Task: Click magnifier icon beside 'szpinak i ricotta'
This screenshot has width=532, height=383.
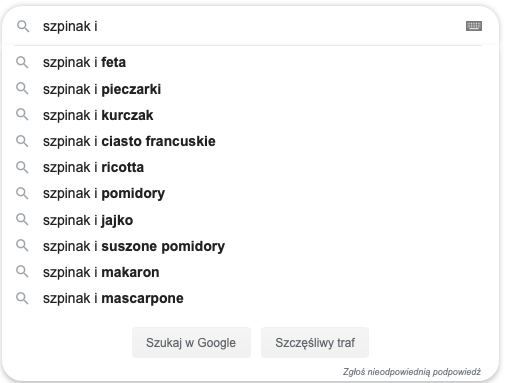Action: pos(22,167)
